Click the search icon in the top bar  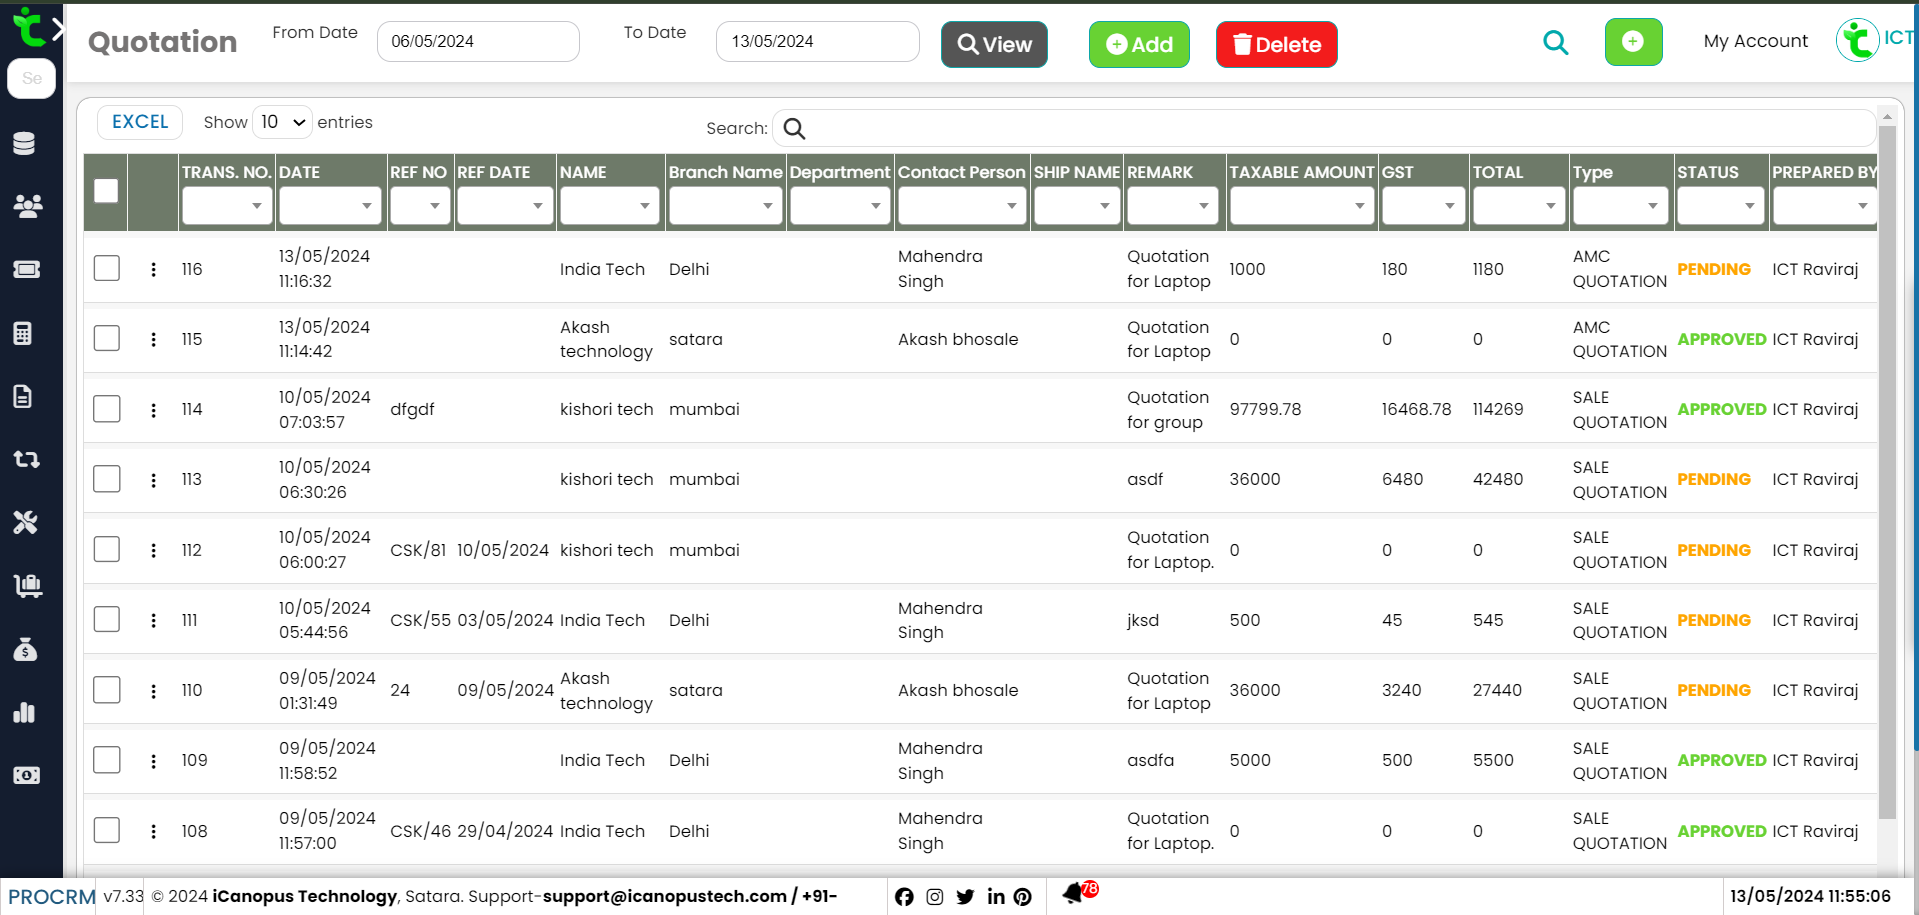click(x=1555, y=43)
